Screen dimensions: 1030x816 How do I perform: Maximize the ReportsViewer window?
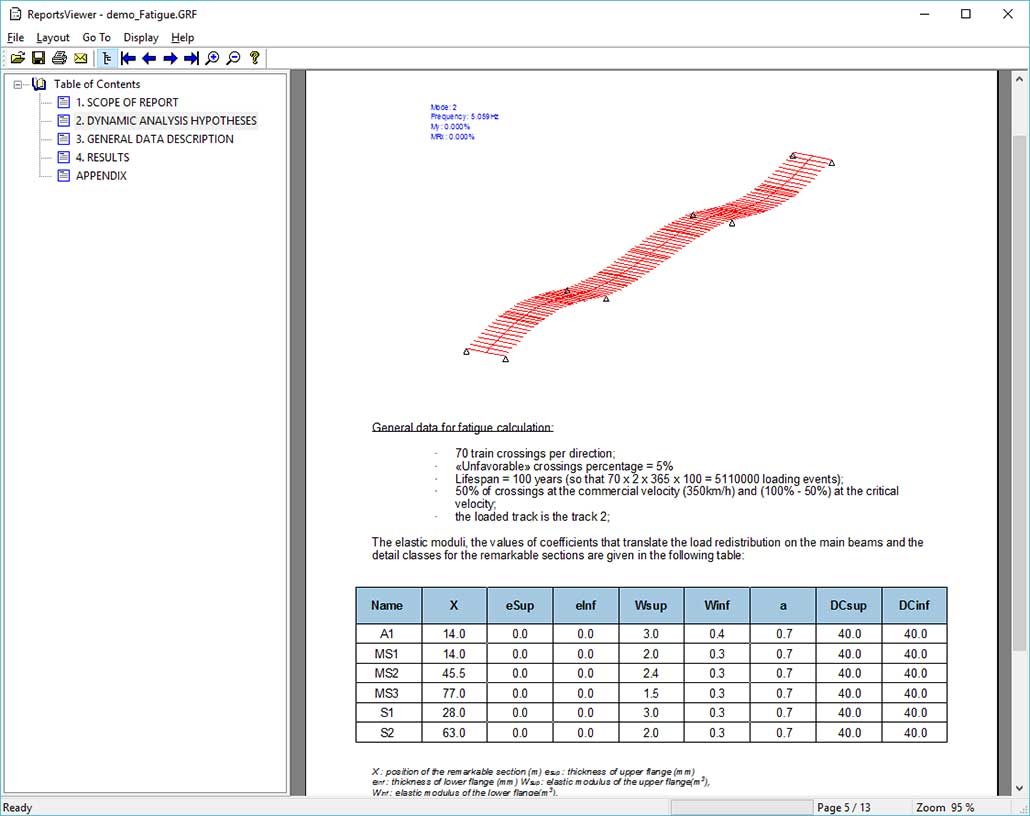[966, 14]
